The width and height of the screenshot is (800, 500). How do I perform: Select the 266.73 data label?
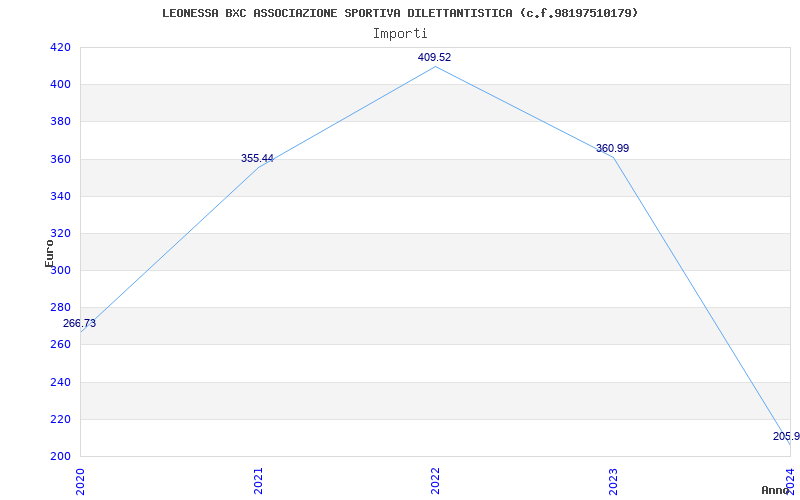point(79,323)
